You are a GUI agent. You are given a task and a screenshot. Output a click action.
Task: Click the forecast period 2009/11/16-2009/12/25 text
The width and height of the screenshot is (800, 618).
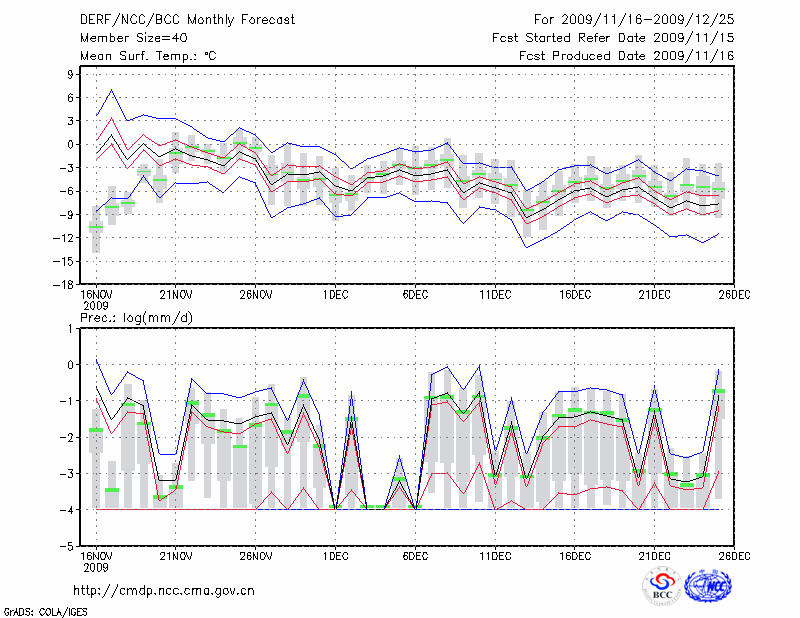click(635, 19)
